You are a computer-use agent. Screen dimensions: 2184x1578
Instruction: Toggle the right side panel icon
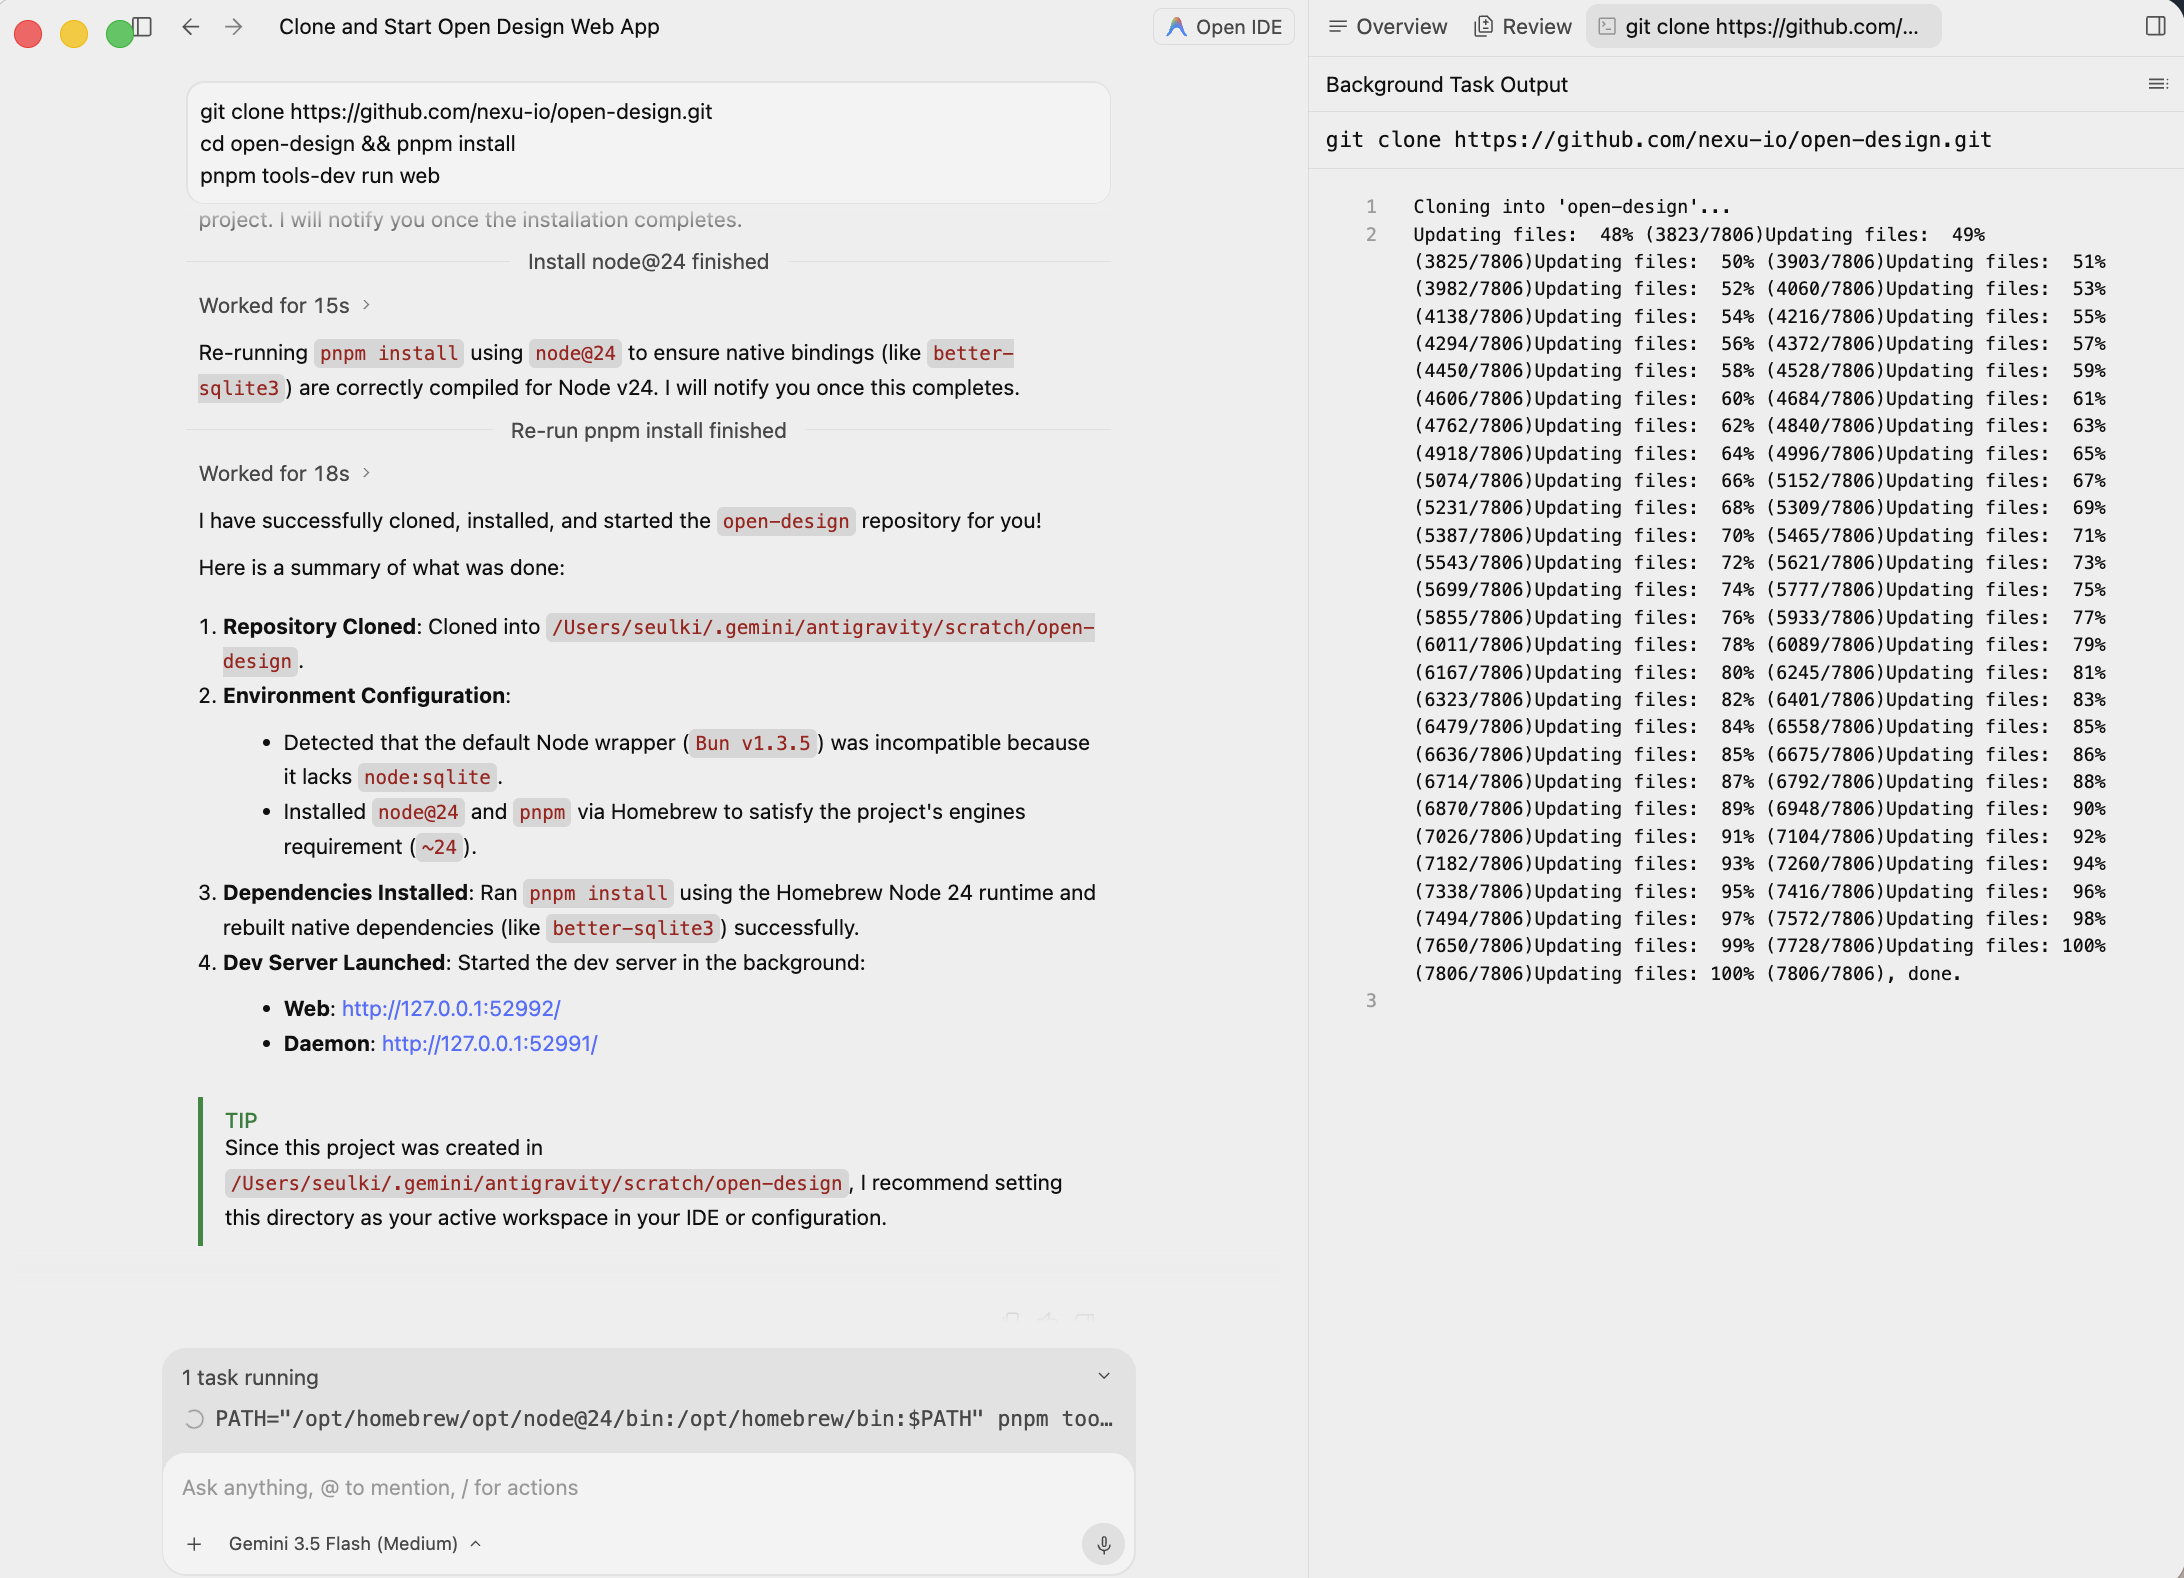[x=2156, y=27]
